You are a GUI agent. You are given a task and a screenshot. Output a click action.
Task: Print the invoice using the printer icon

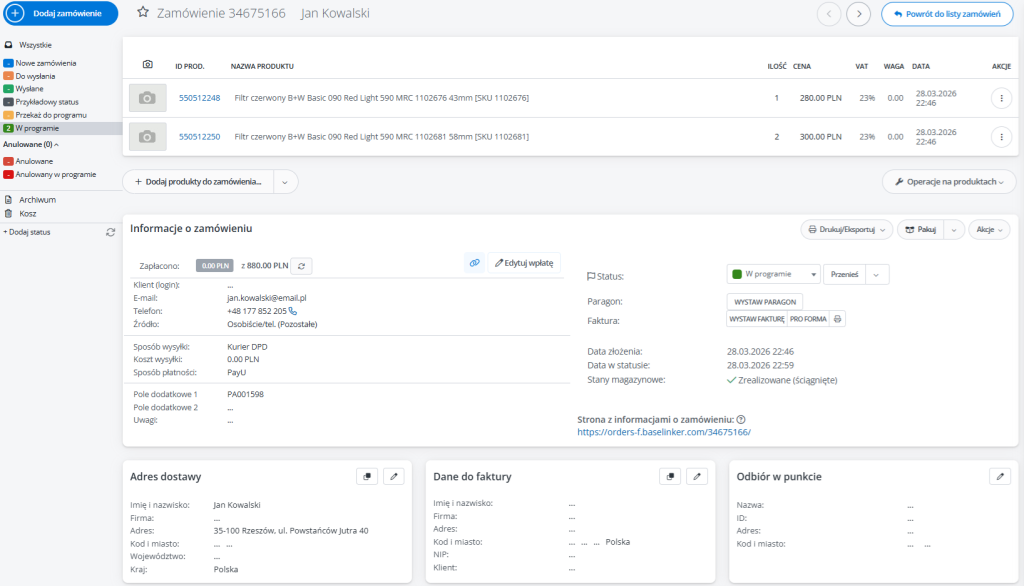(838, 319)
